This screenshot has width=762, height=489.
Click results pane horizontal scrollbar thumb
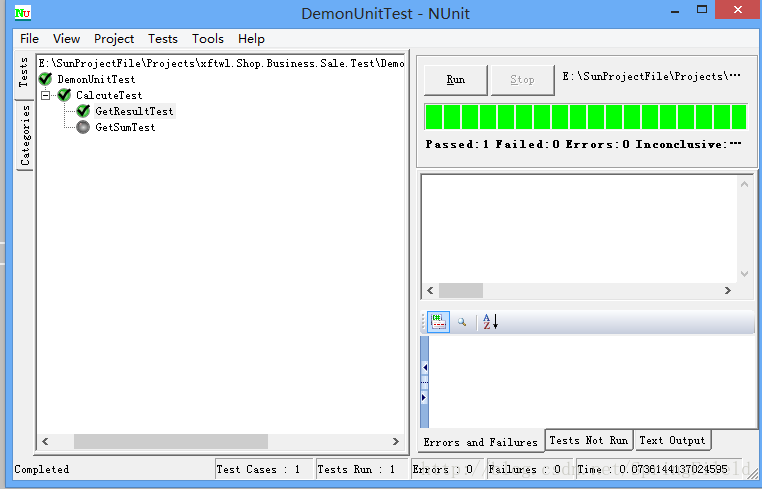[461, 290]
